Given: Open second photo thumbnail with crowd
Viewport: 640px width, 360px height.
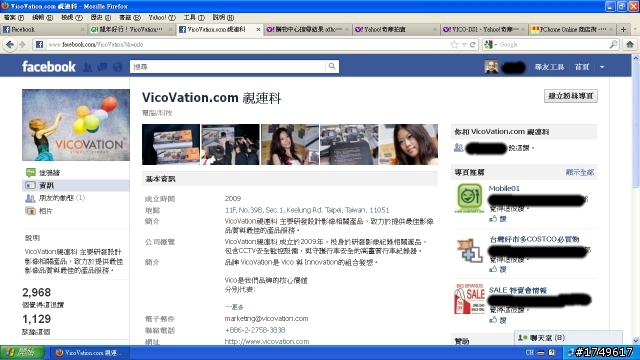Looking at the screenshot, I should [x=230, y=144].
